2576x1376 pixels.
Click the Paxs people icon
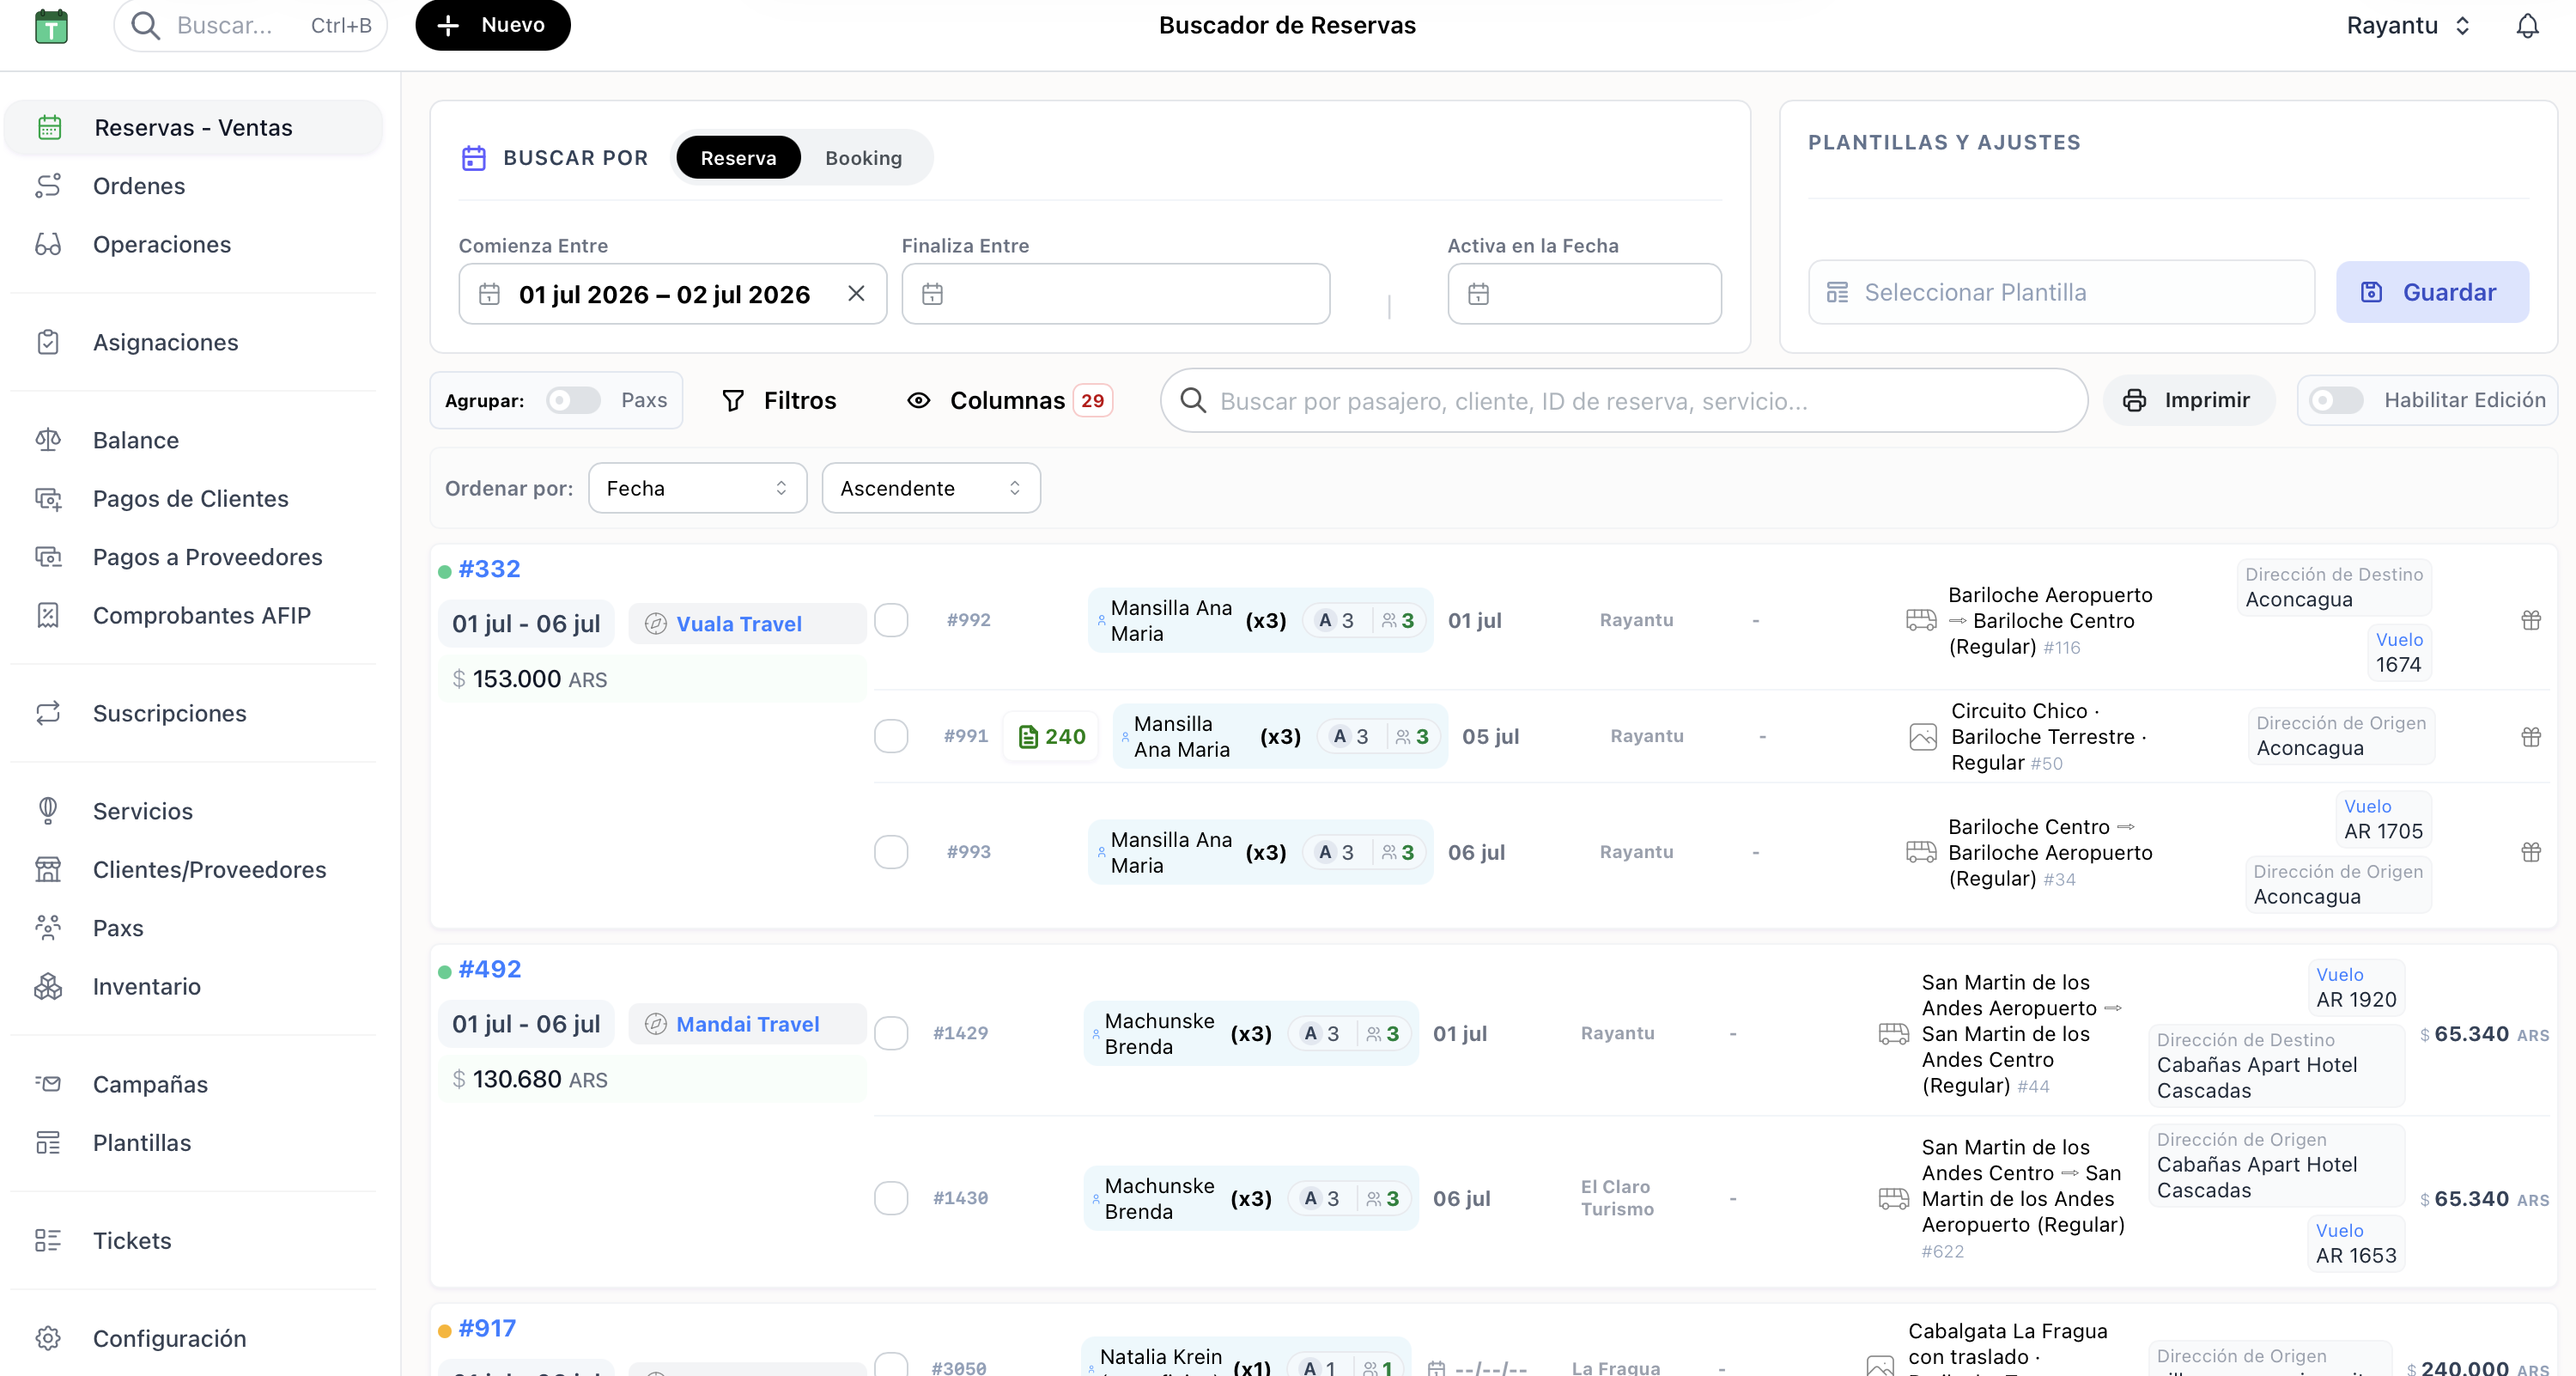(48, 928)
